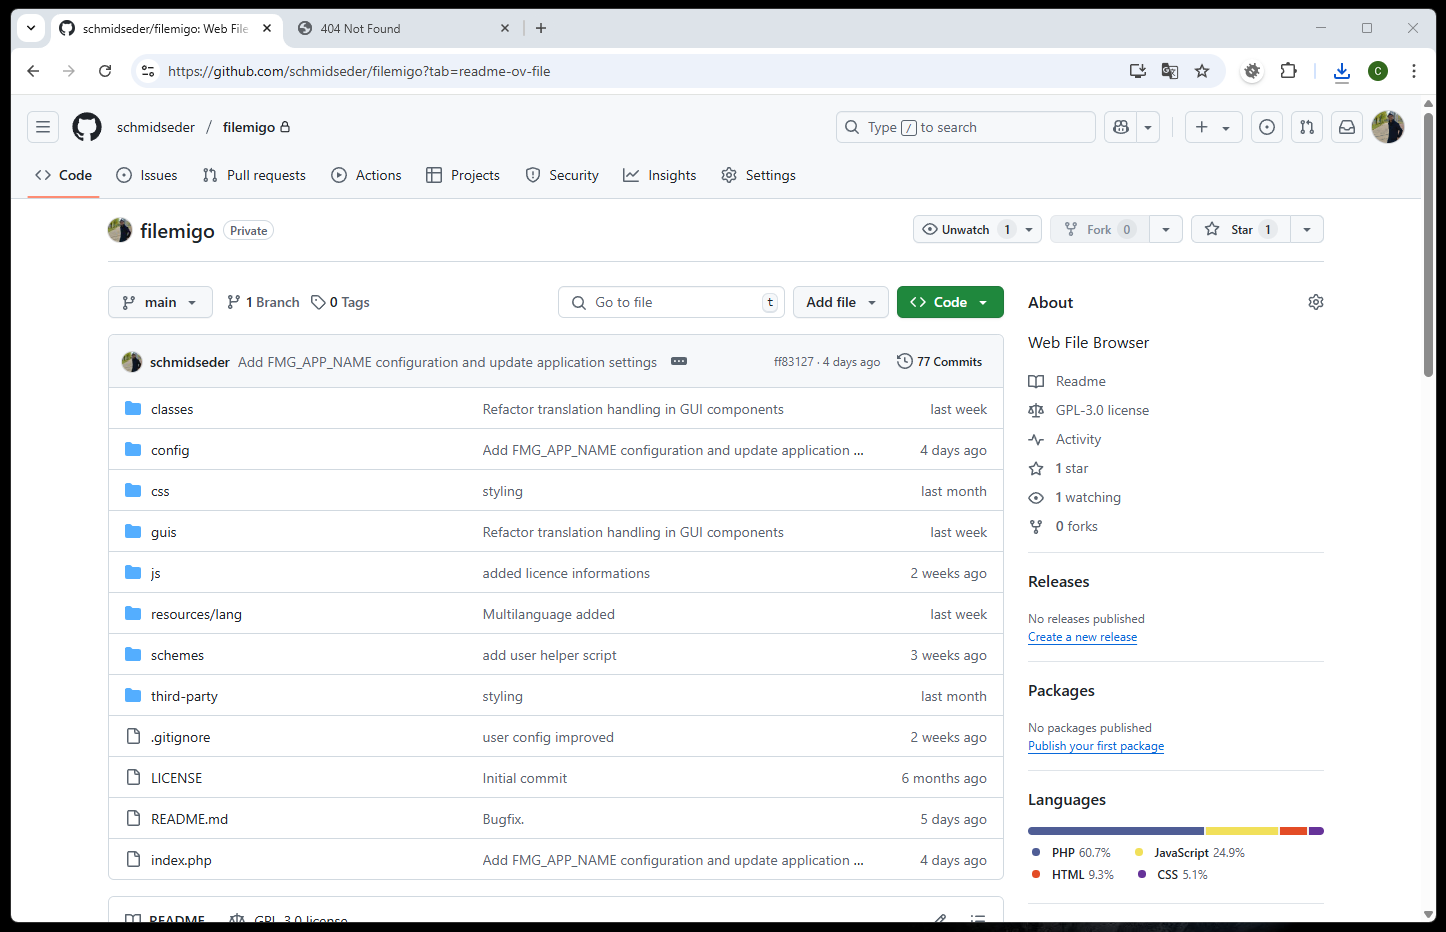This screenshot has width=1446, height=932.
Task: Click the third-party folder icon
Action: coord(133,695)
